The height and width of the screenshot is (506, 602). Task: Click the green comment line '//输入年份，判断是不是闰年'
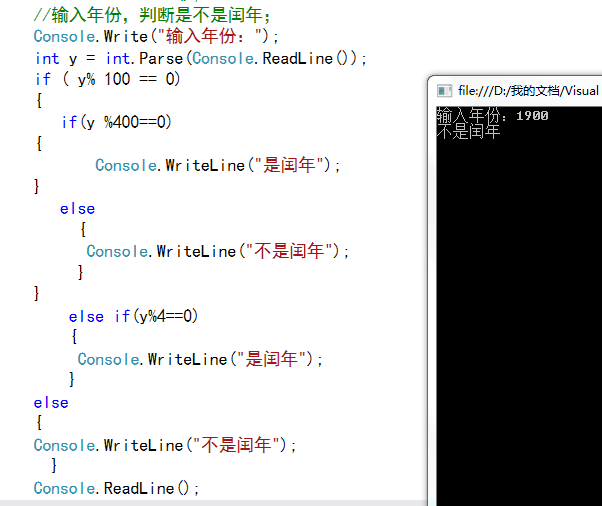pos(152,15)
